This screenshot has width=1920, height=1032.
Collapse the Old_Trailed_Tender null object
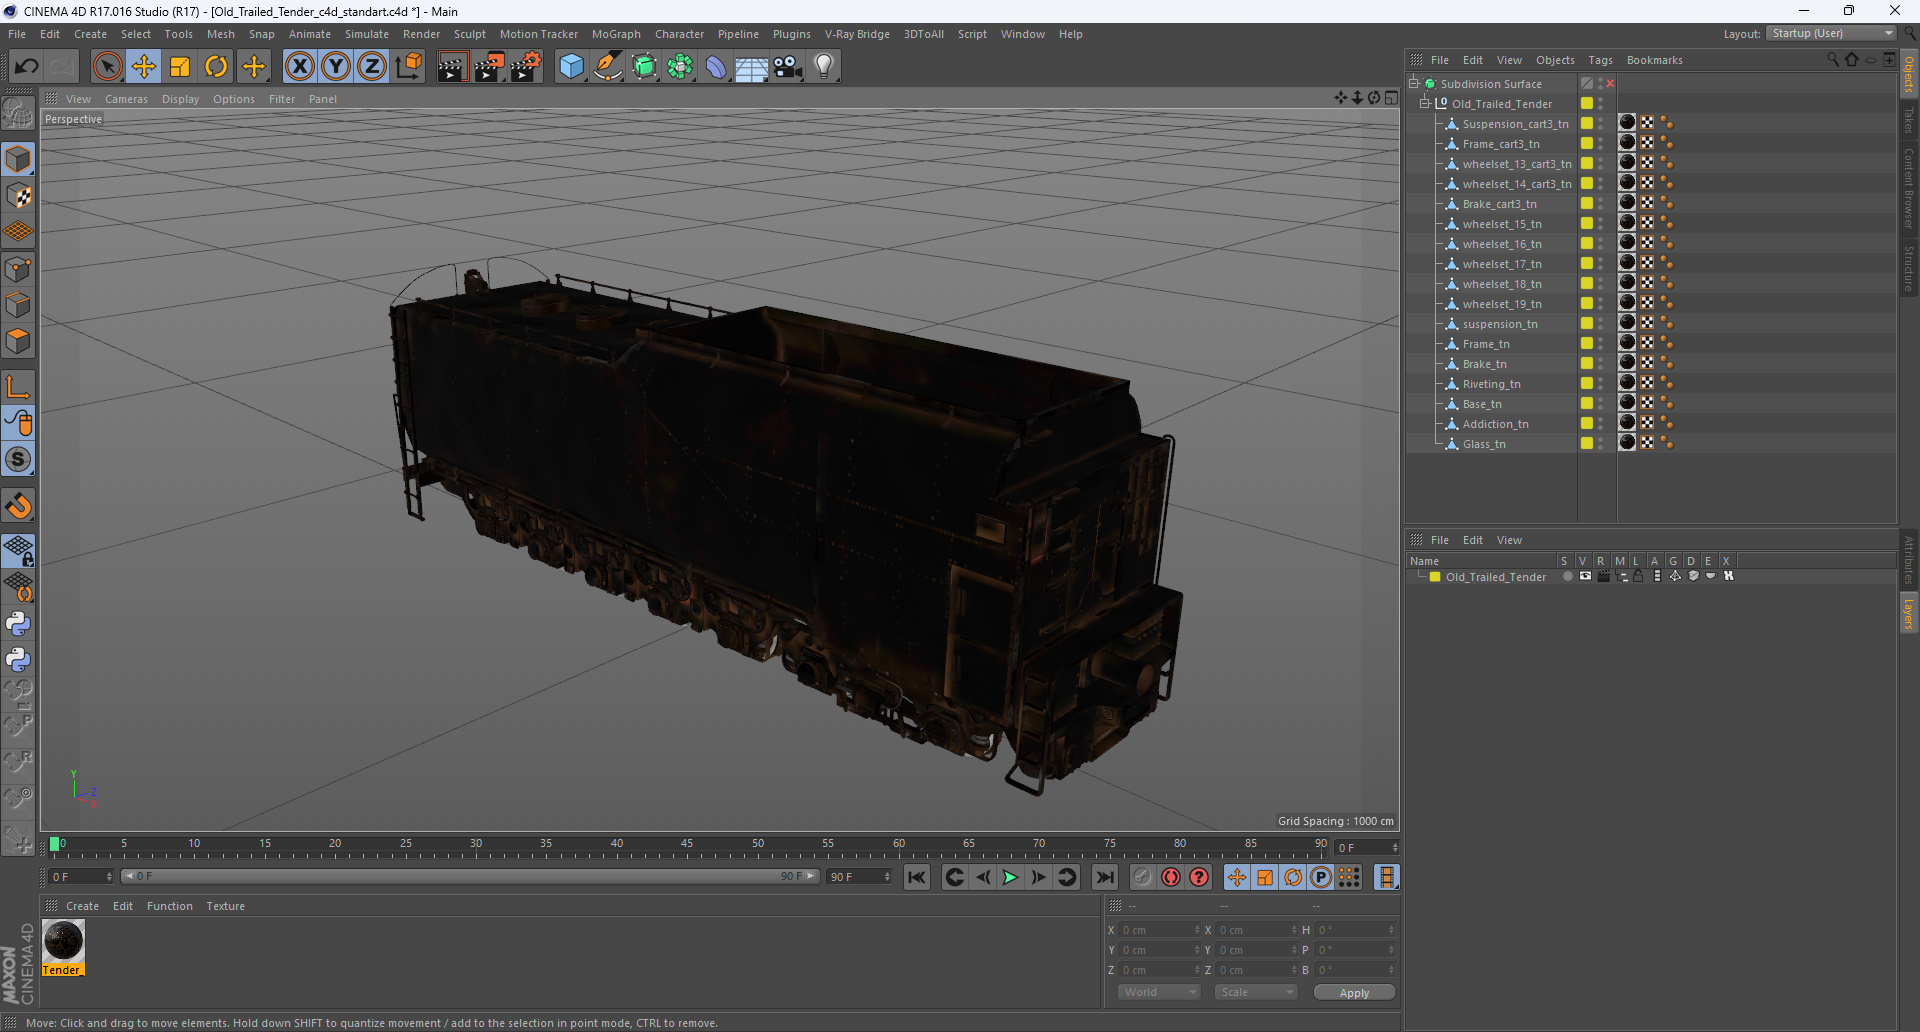(1425, 103)
